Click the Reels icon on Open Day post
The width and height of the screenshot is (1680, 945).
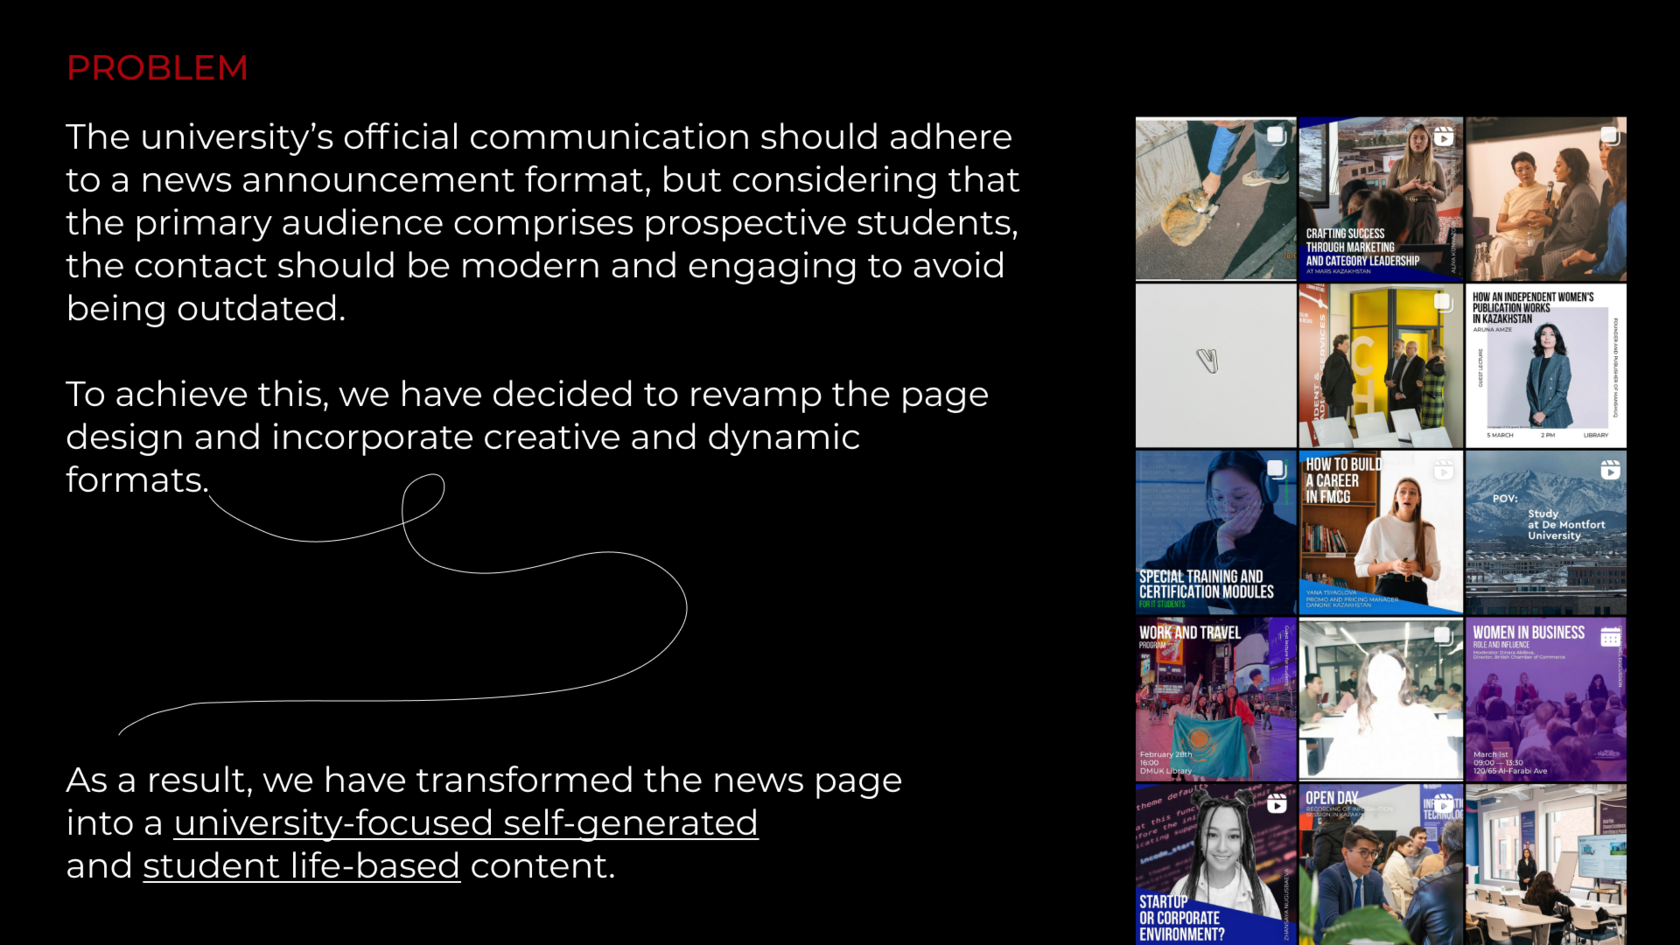(1443, 803)
